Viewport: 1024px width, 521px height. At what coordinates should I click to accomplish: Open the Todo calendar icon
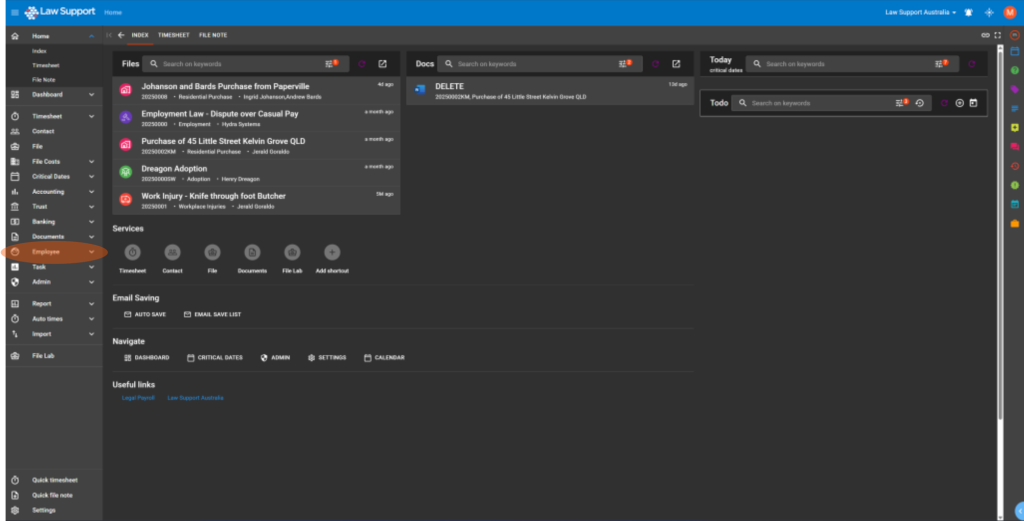point(973,103)
